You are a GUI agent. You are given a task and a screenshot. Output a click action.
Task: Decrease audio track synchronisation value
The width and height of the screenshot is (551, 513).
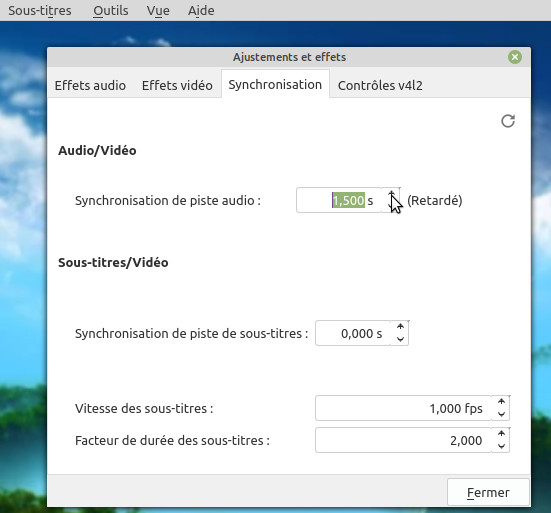tap(391, 206)
